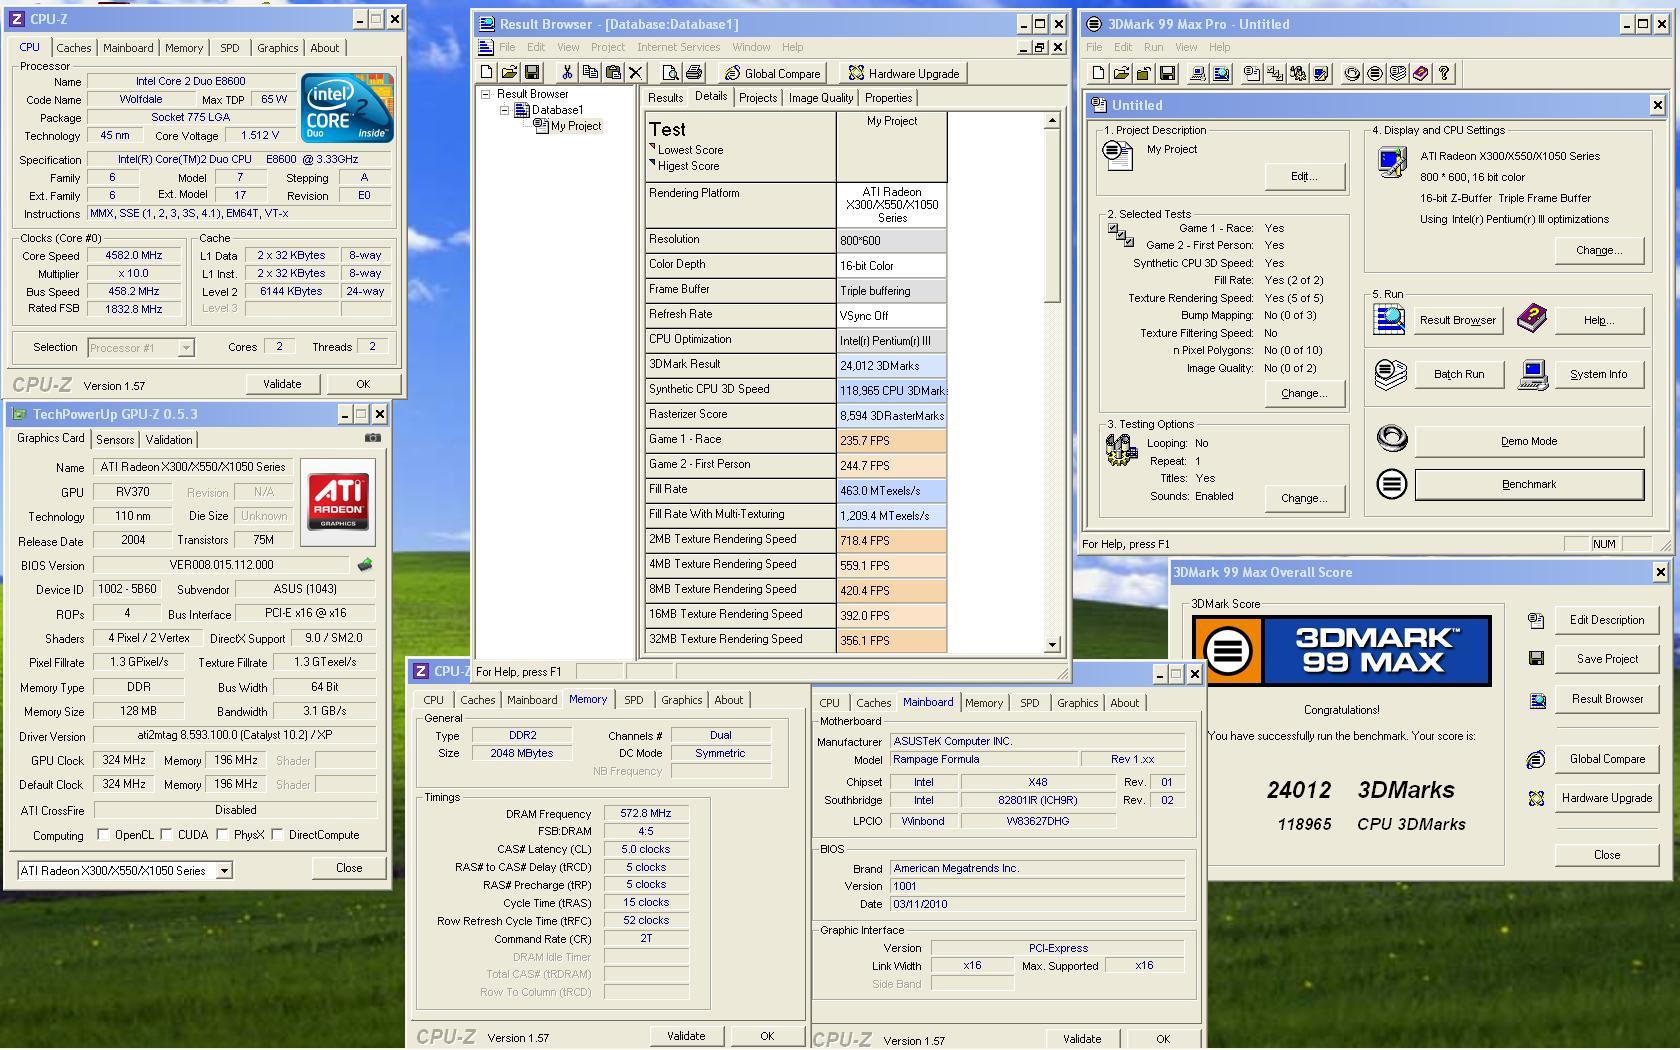Click Save floppy icon in 3DMark toolbar

pyautogui.click(x=1167, y=73)
